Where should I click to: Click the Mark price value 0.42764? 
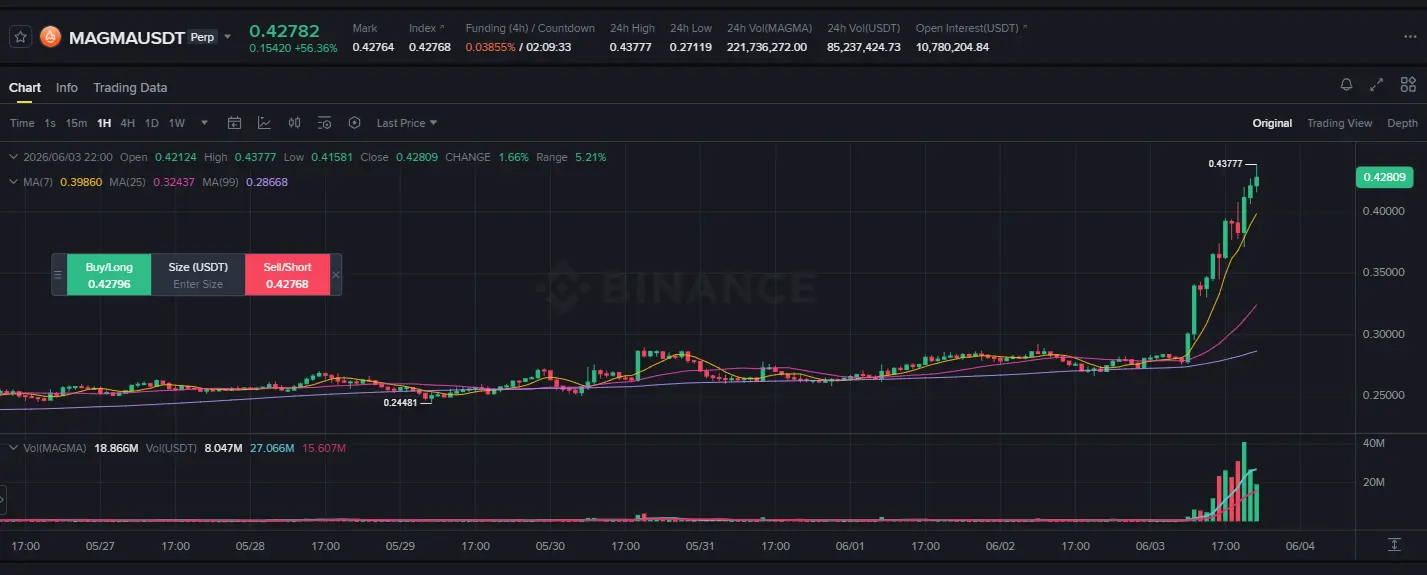(373, 47)
